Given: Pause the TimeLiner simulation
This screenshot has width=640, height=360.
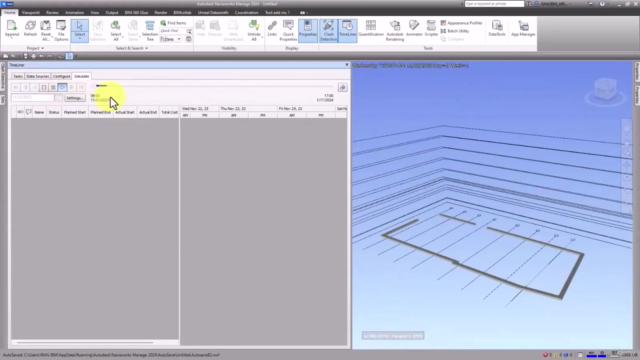Looking at the screenshot, I should click(x=53, y=87).
